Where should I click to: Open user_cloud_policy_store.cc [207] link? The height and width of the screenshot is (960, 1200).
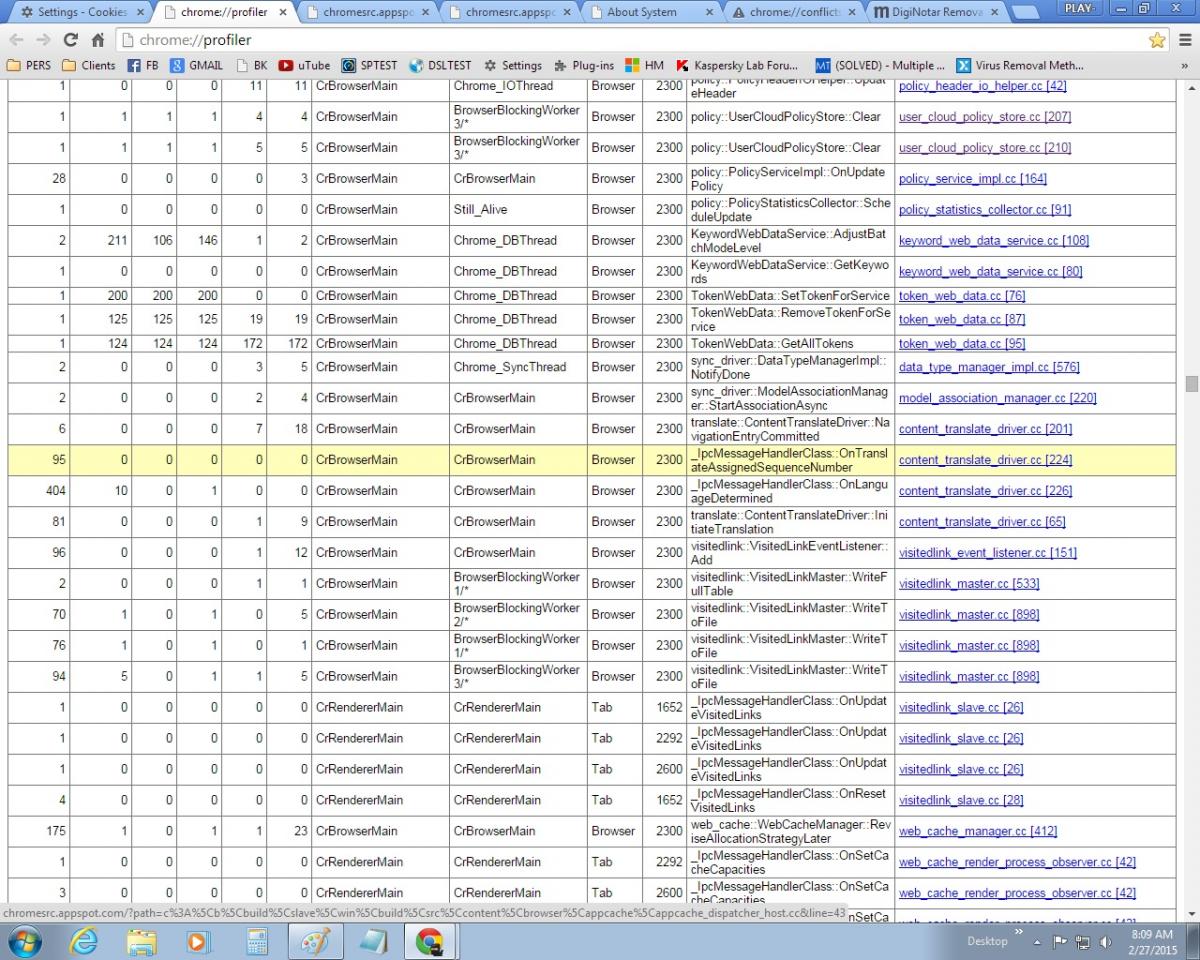tap(985, 117)
